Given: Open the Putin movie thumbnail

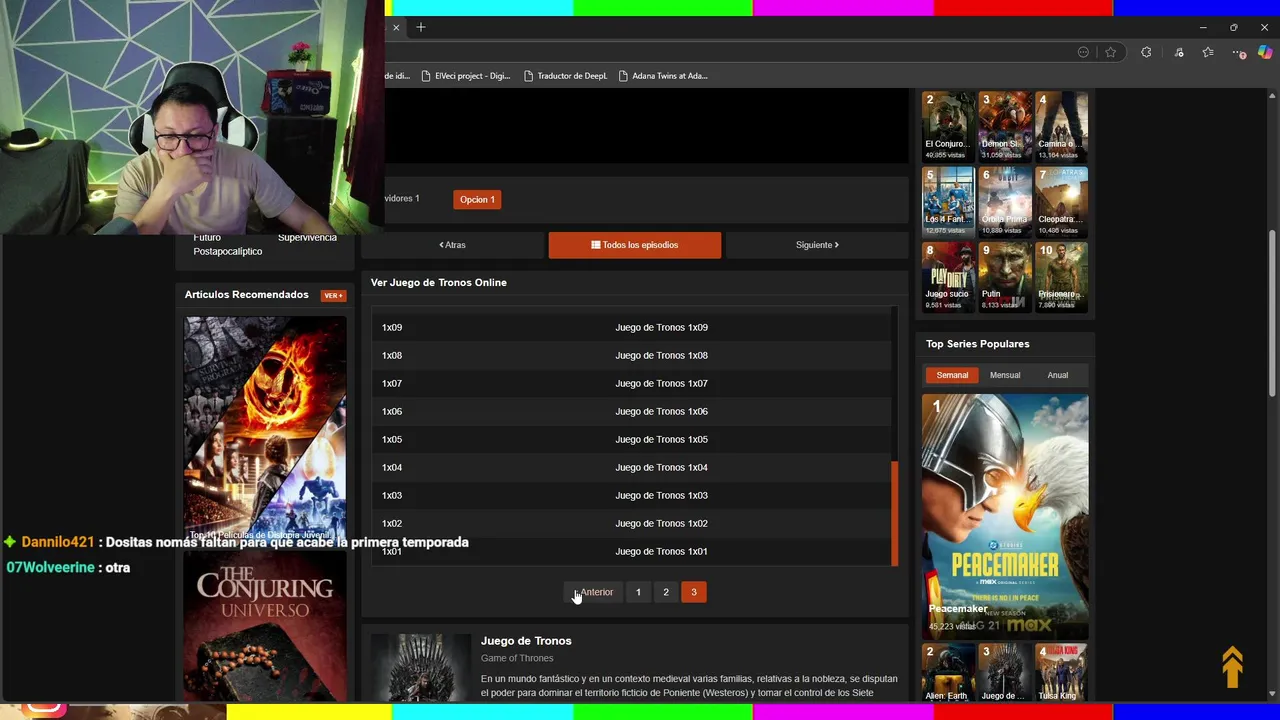Looking at the screenshot, I should 1005,277.
